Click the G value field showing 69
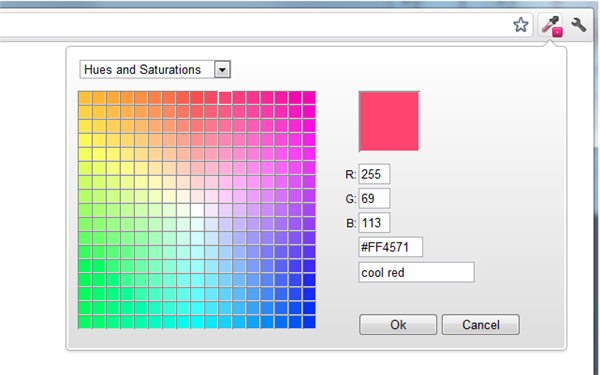600x375 pixels. (374, 198)
